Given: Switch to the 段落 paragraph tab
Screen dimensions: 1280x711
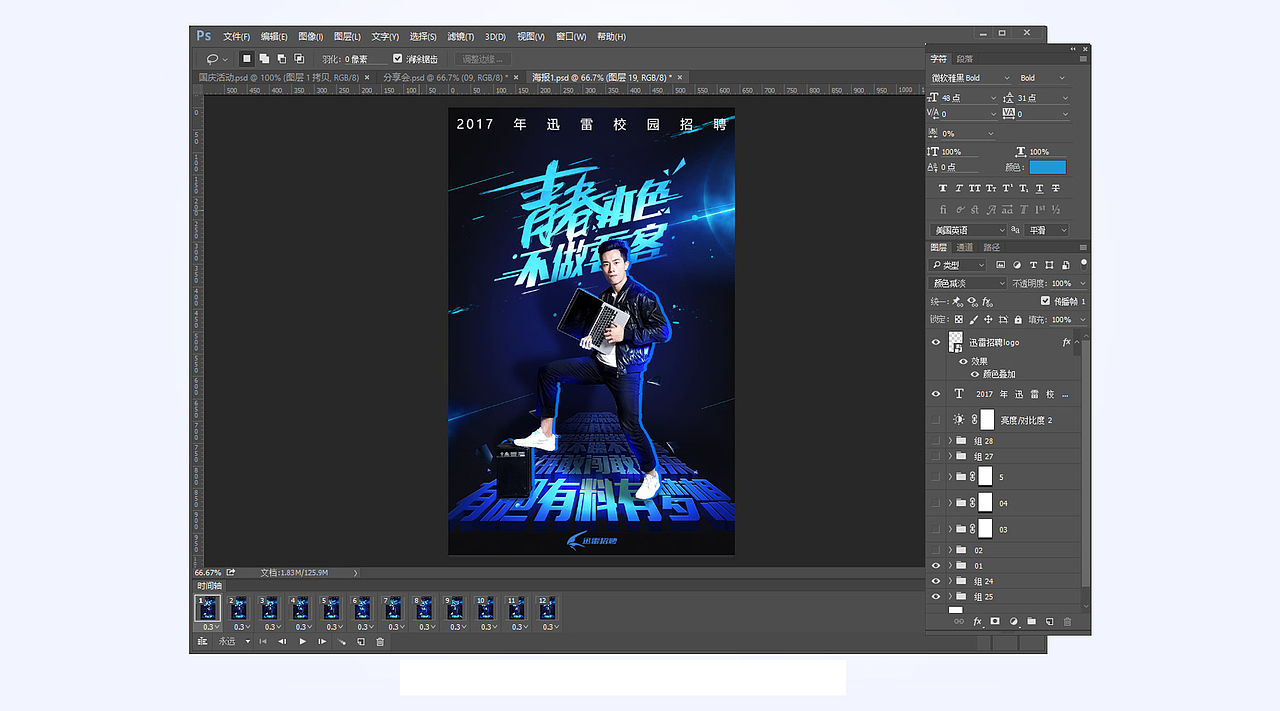Looking at the screenshot, I should 964,59.
